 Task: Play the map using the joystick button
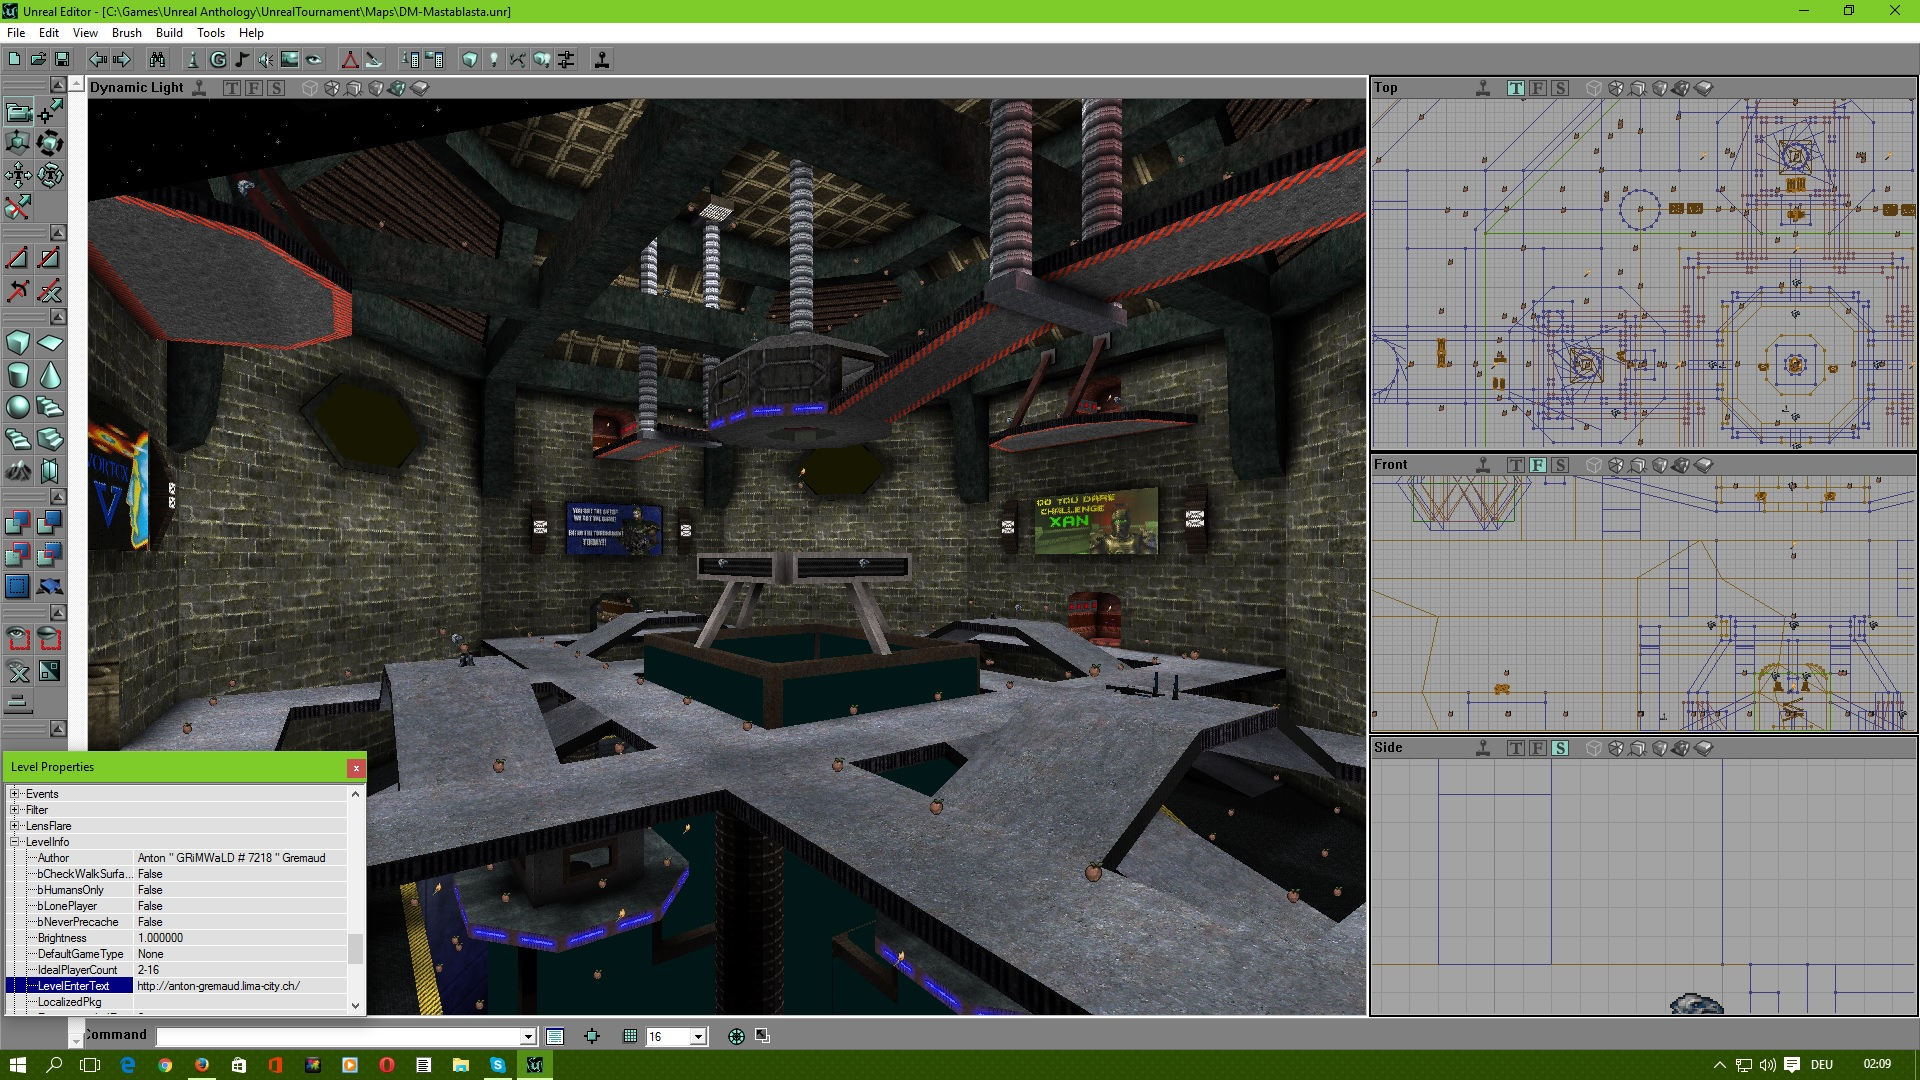tap(602, 59)
